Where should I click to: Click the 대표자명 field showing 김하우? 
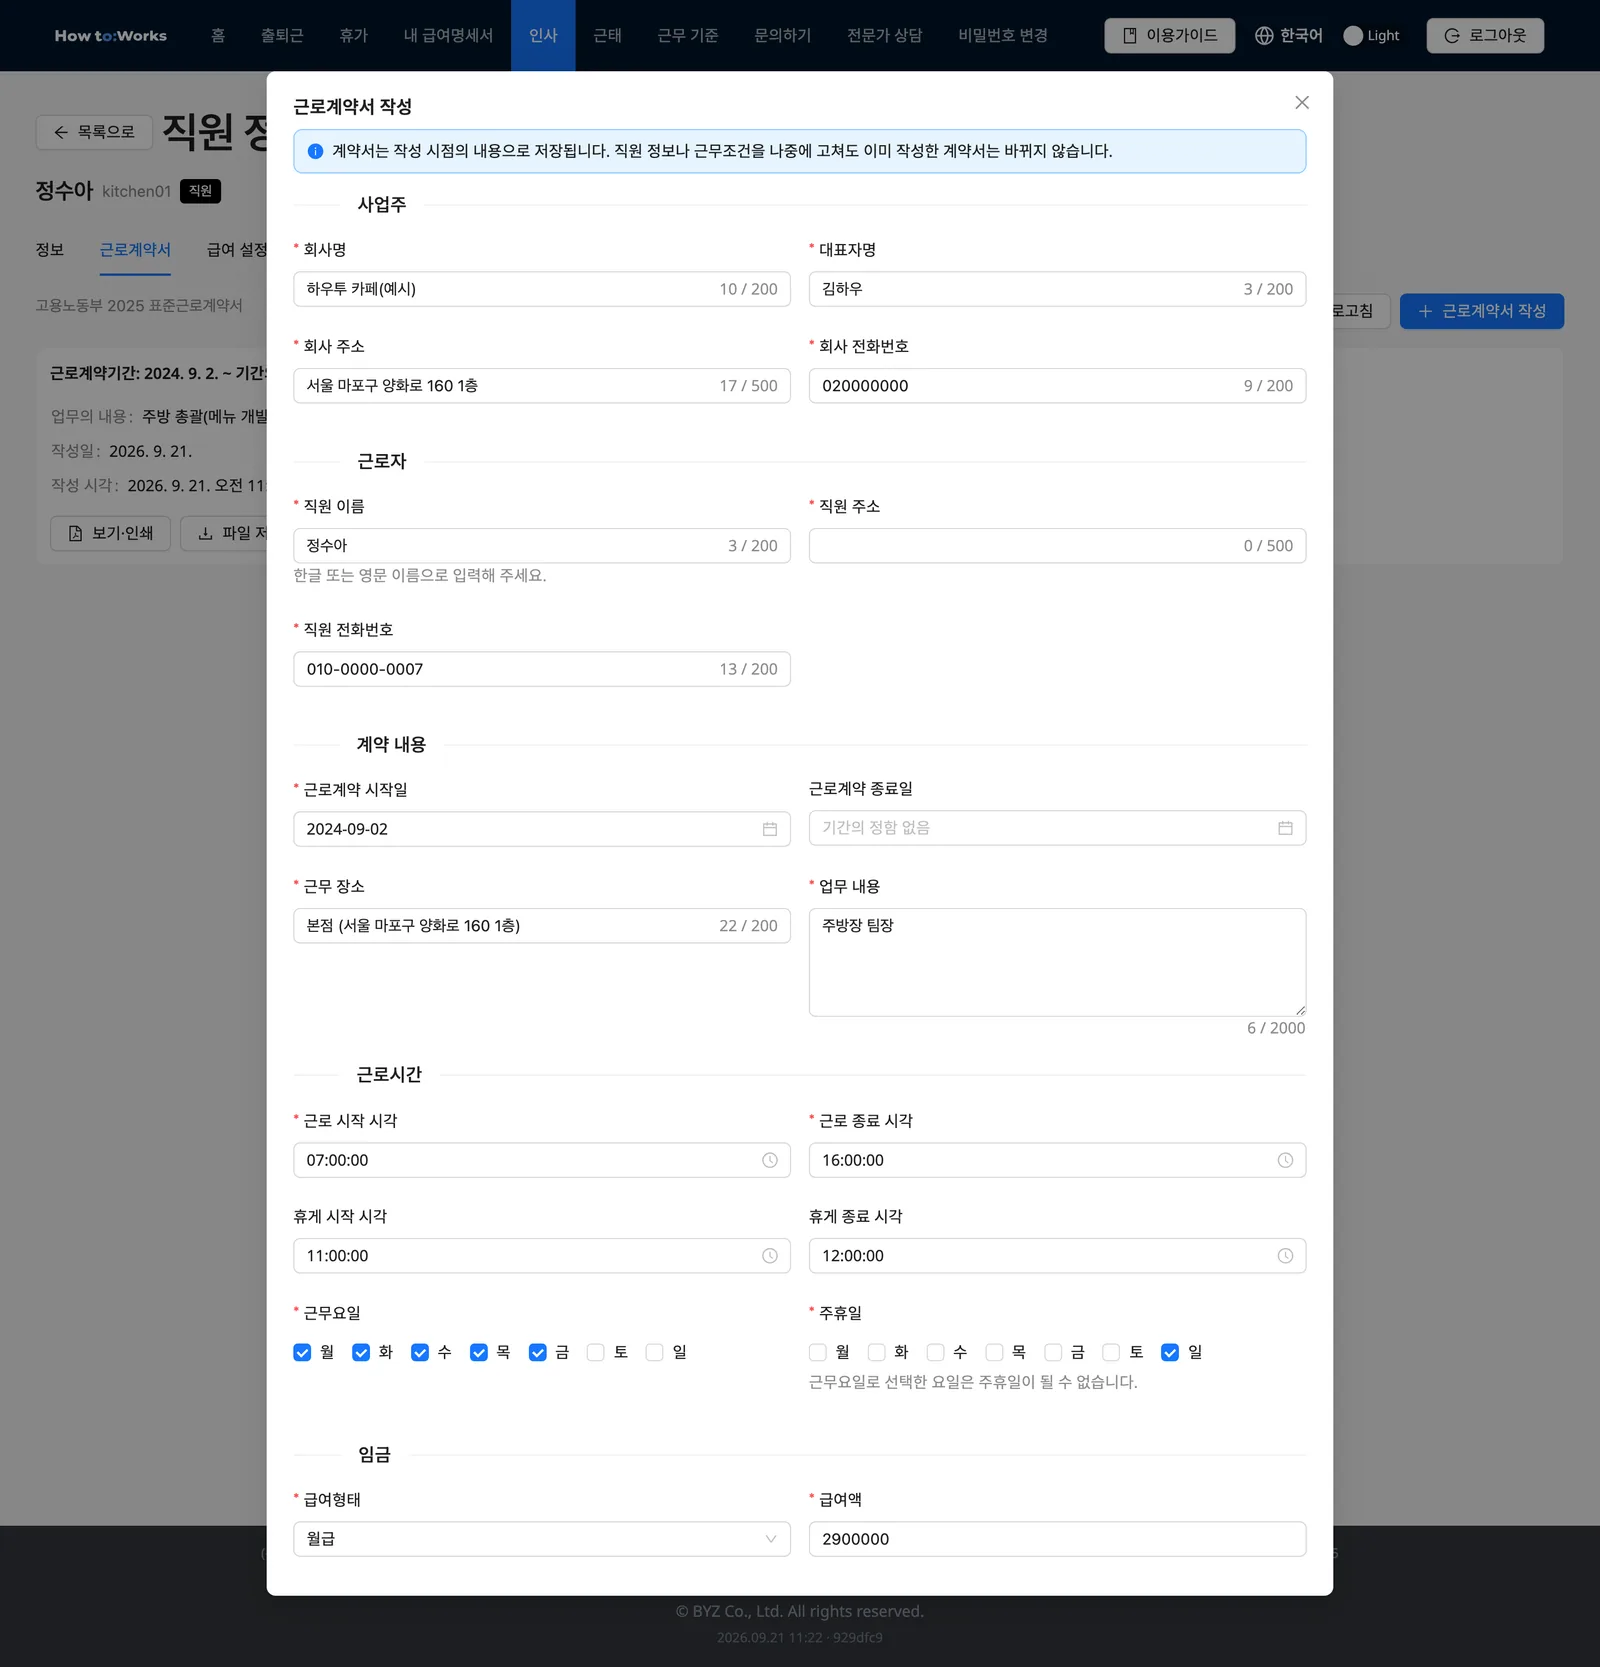point(1057,289)
